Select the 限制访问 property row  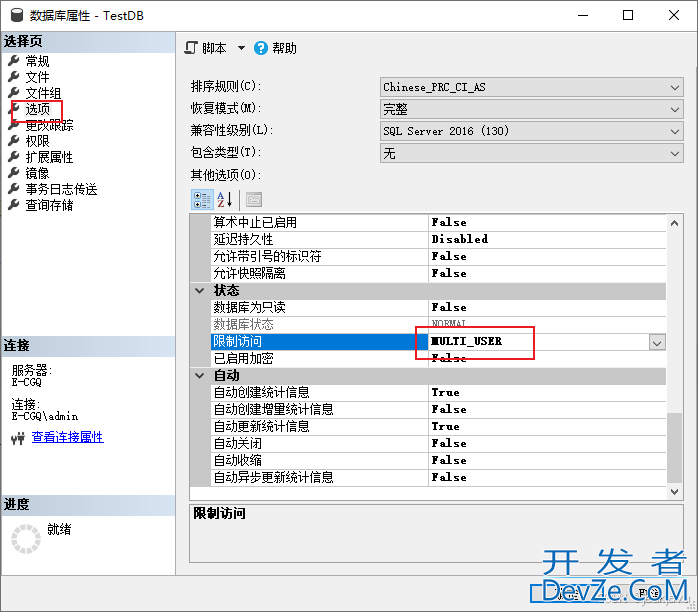(x=438, y=342)
